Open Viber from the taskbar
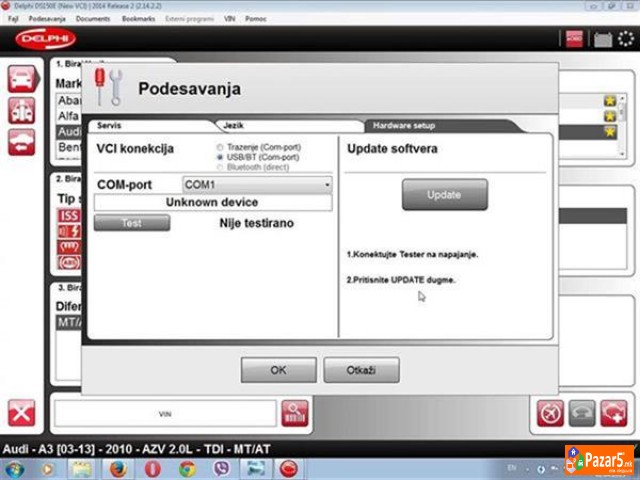640x480 pixels. (x=222, y=469)
